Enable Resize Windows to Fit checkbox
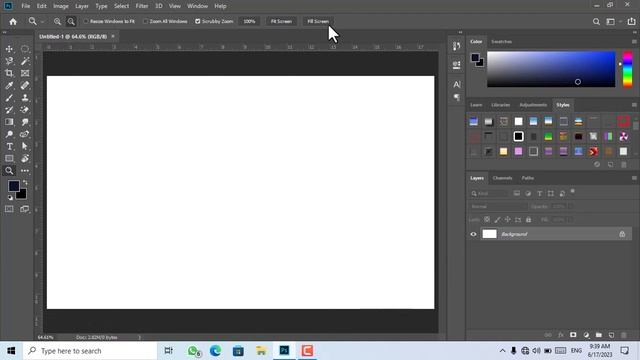The height and width of the screenshot is (360, 640). click(86, 21)
